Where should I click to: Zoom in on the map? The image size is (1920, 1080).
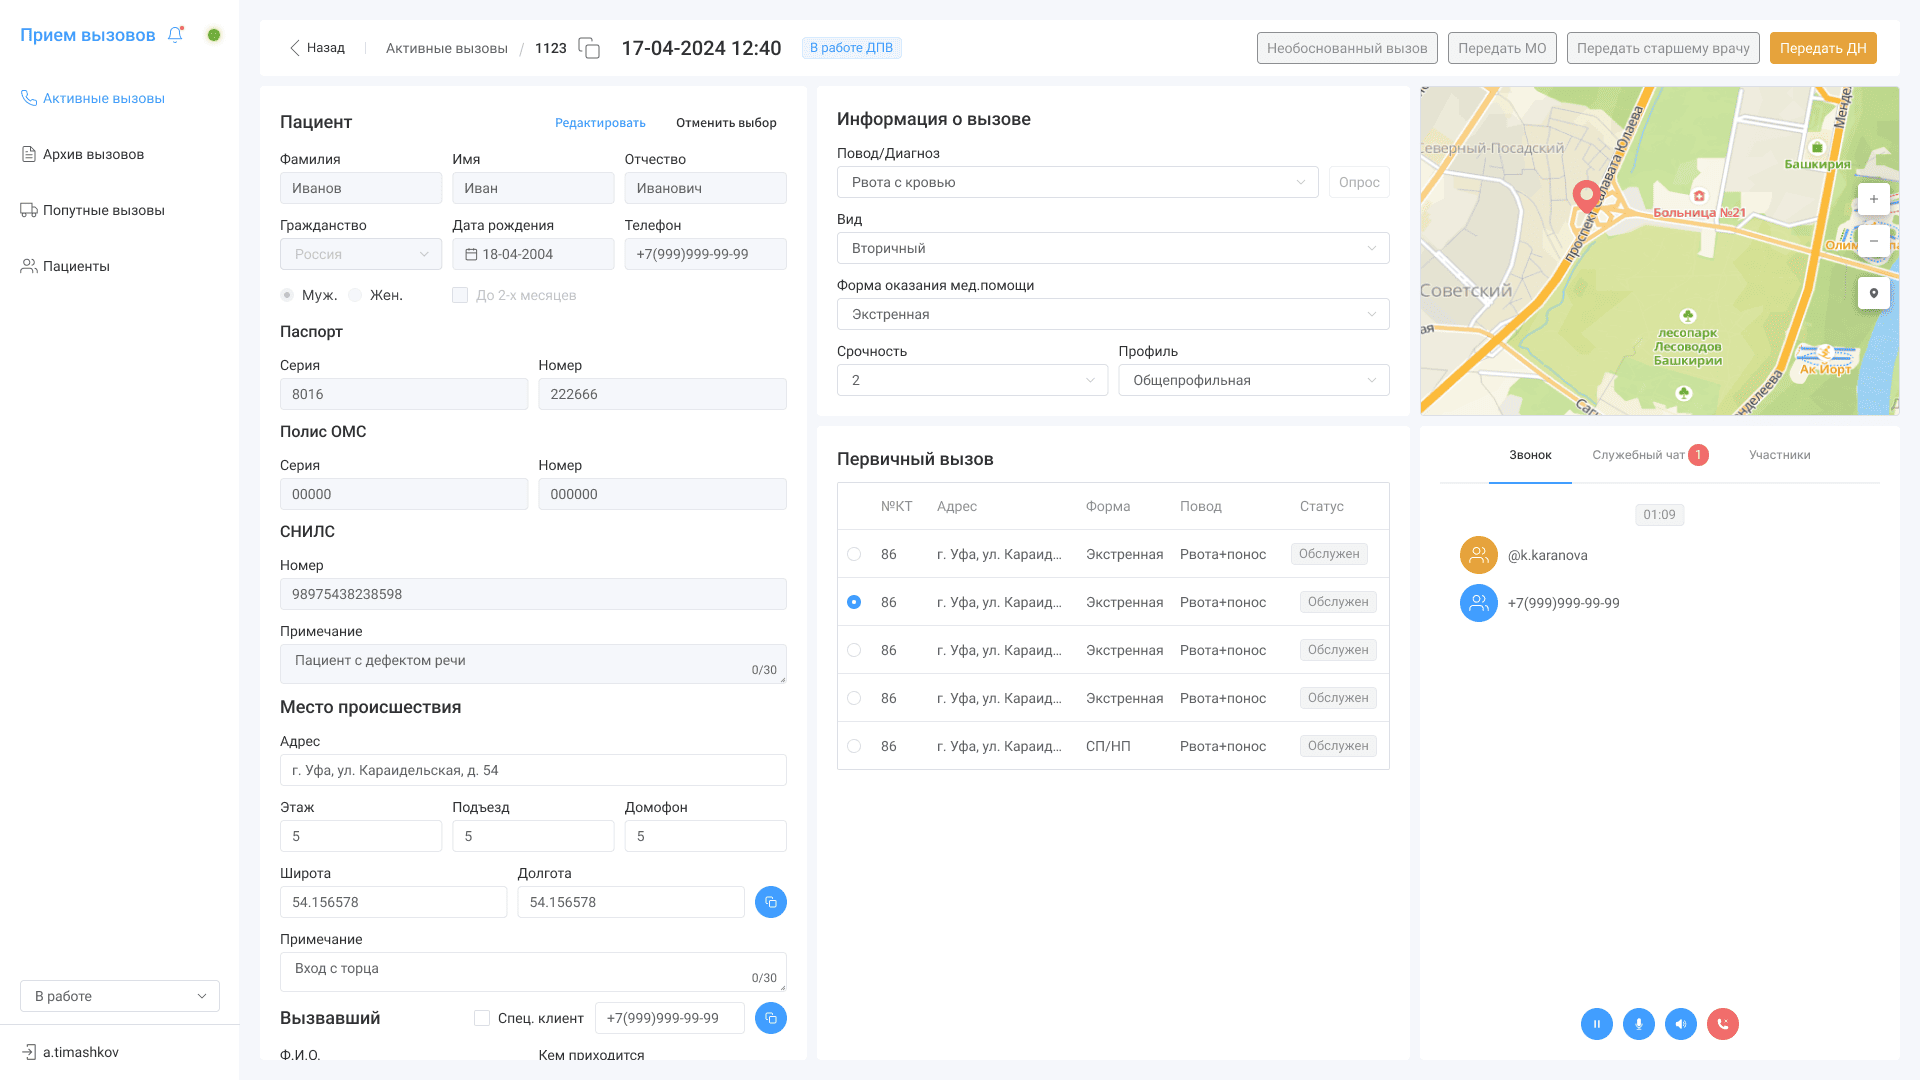click(x=1873, y=199)
